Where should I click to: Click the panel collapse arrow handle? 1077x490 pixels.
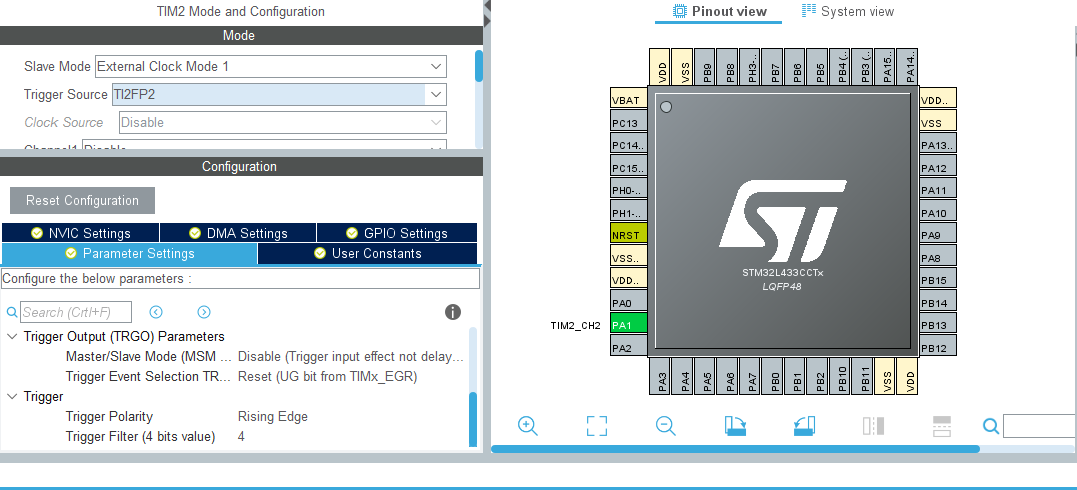pyautogui.click(x=488, y=12)
